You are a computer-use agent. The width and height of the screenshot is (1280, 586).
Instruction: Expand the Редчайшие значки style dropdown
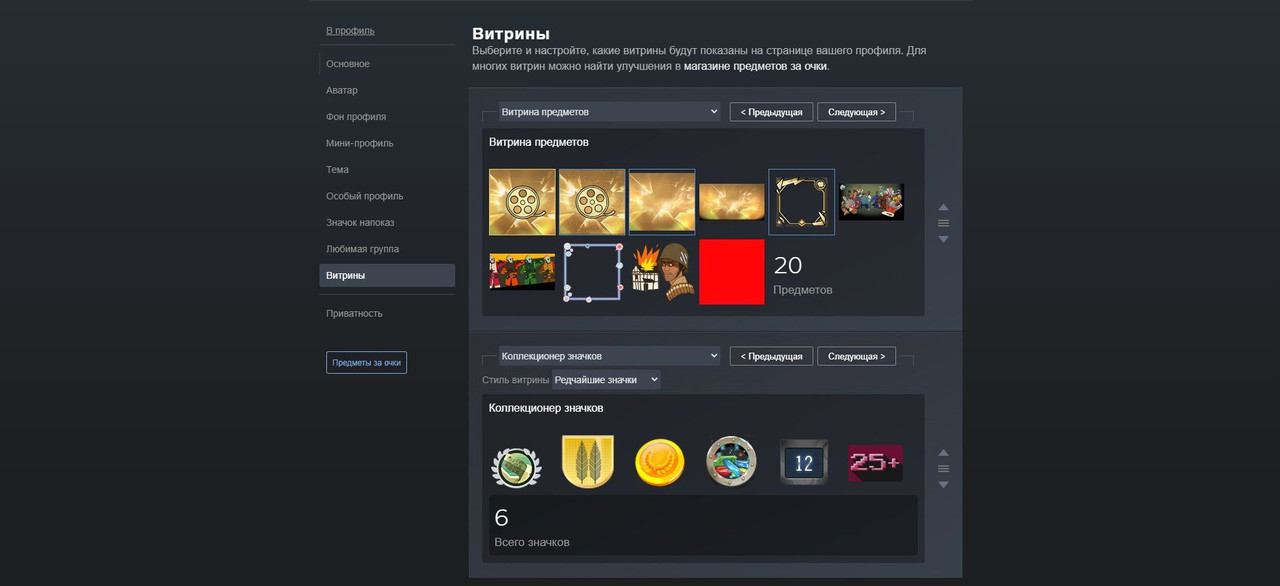point(606,380)
